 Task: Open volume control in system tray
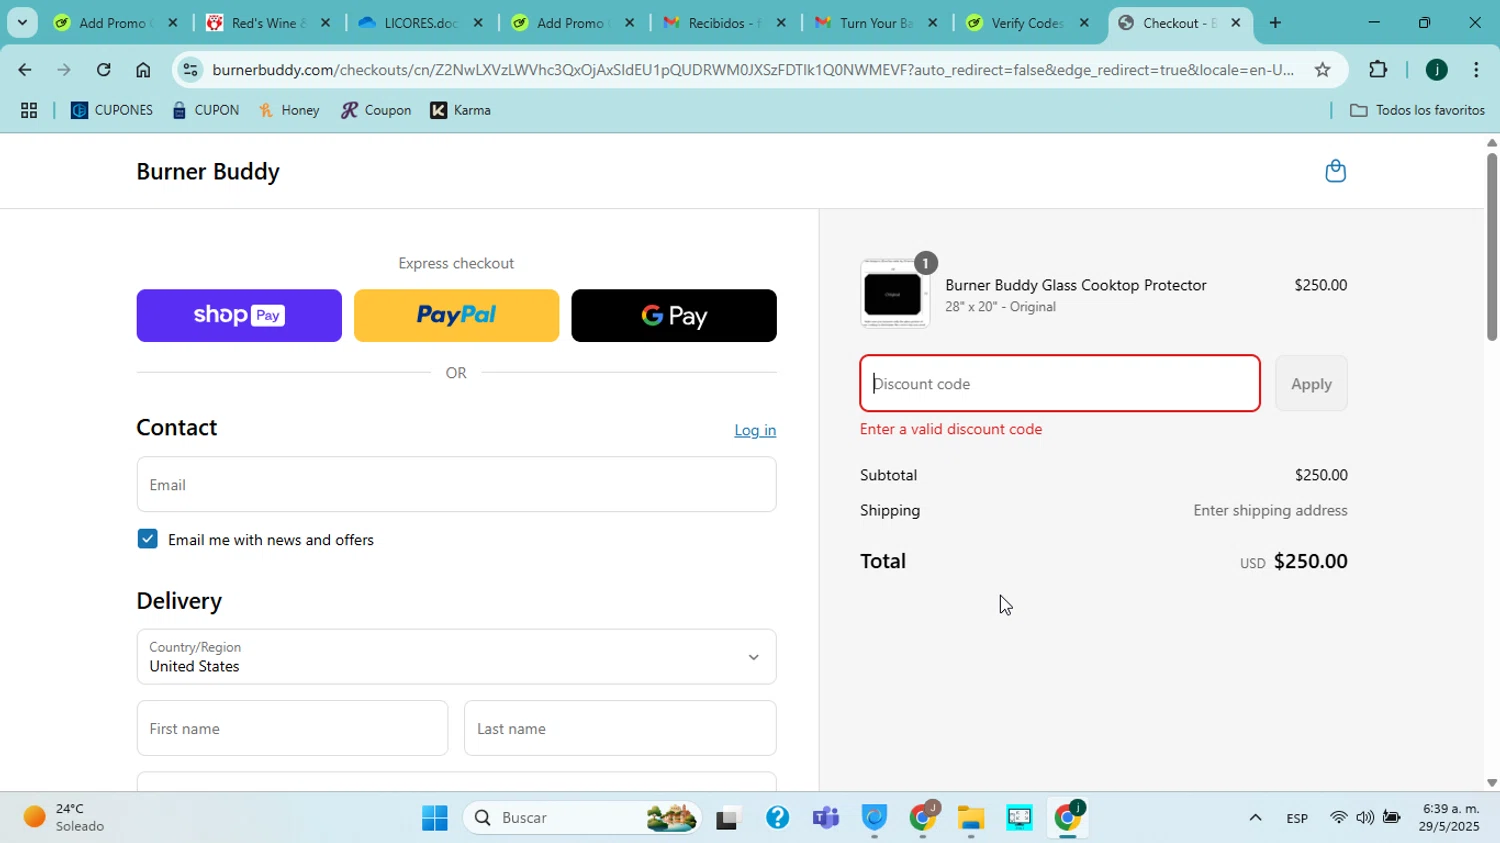click(x=1364, y=818)
